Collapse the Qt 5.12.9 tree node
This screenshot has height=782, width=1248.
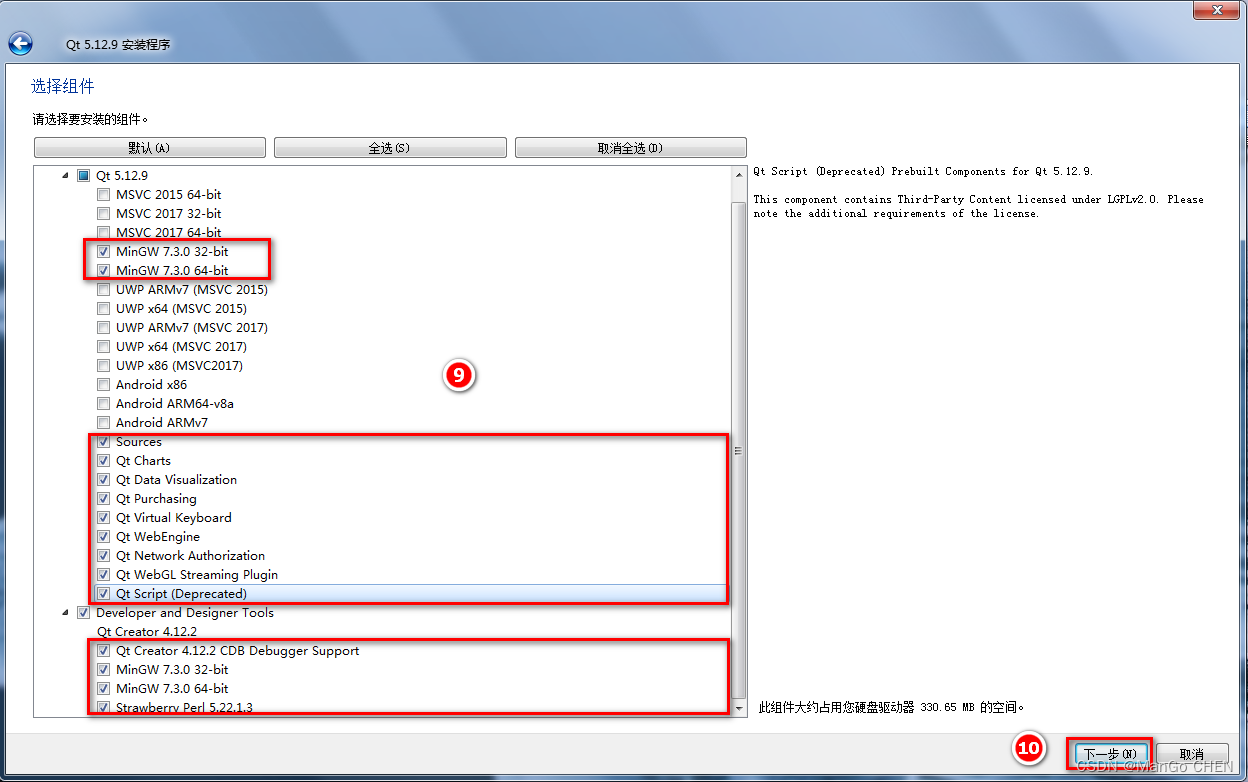66,175
